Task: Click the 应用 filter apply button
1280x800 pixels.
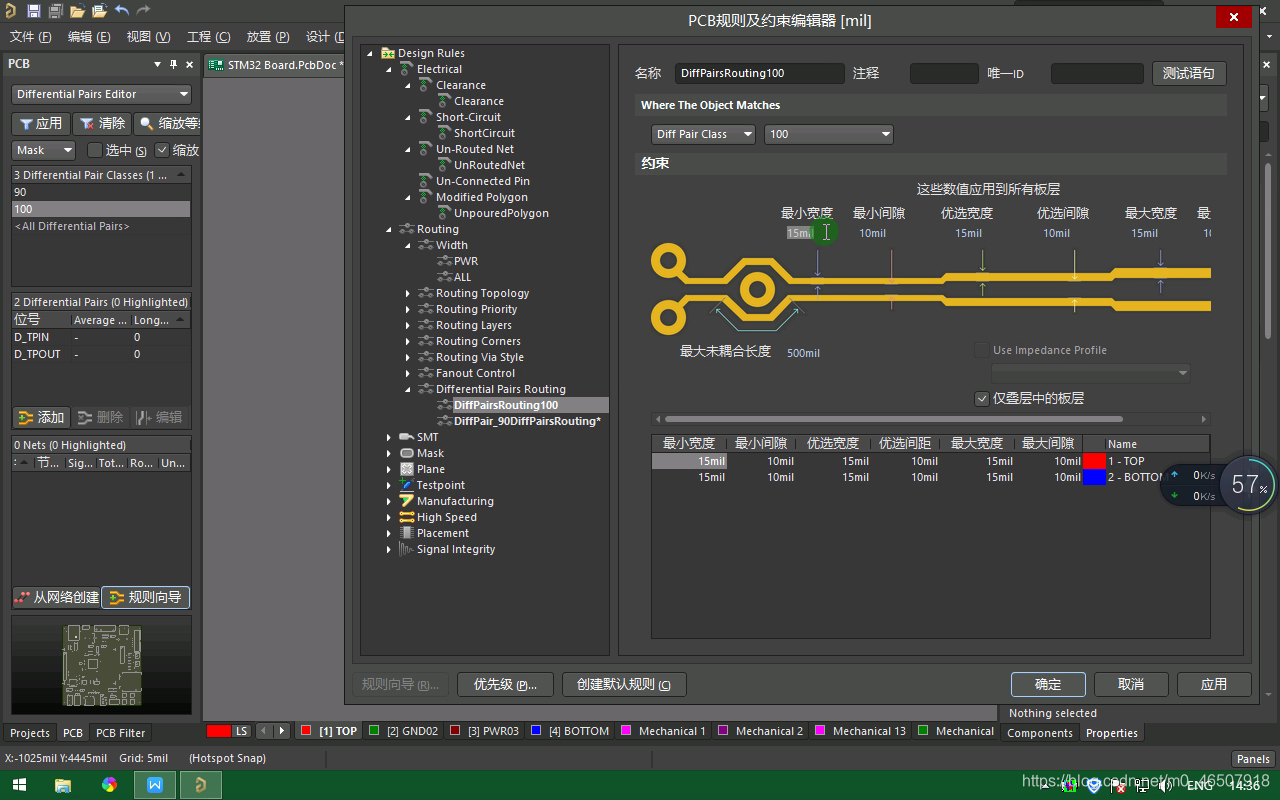Action: (41, 123)
